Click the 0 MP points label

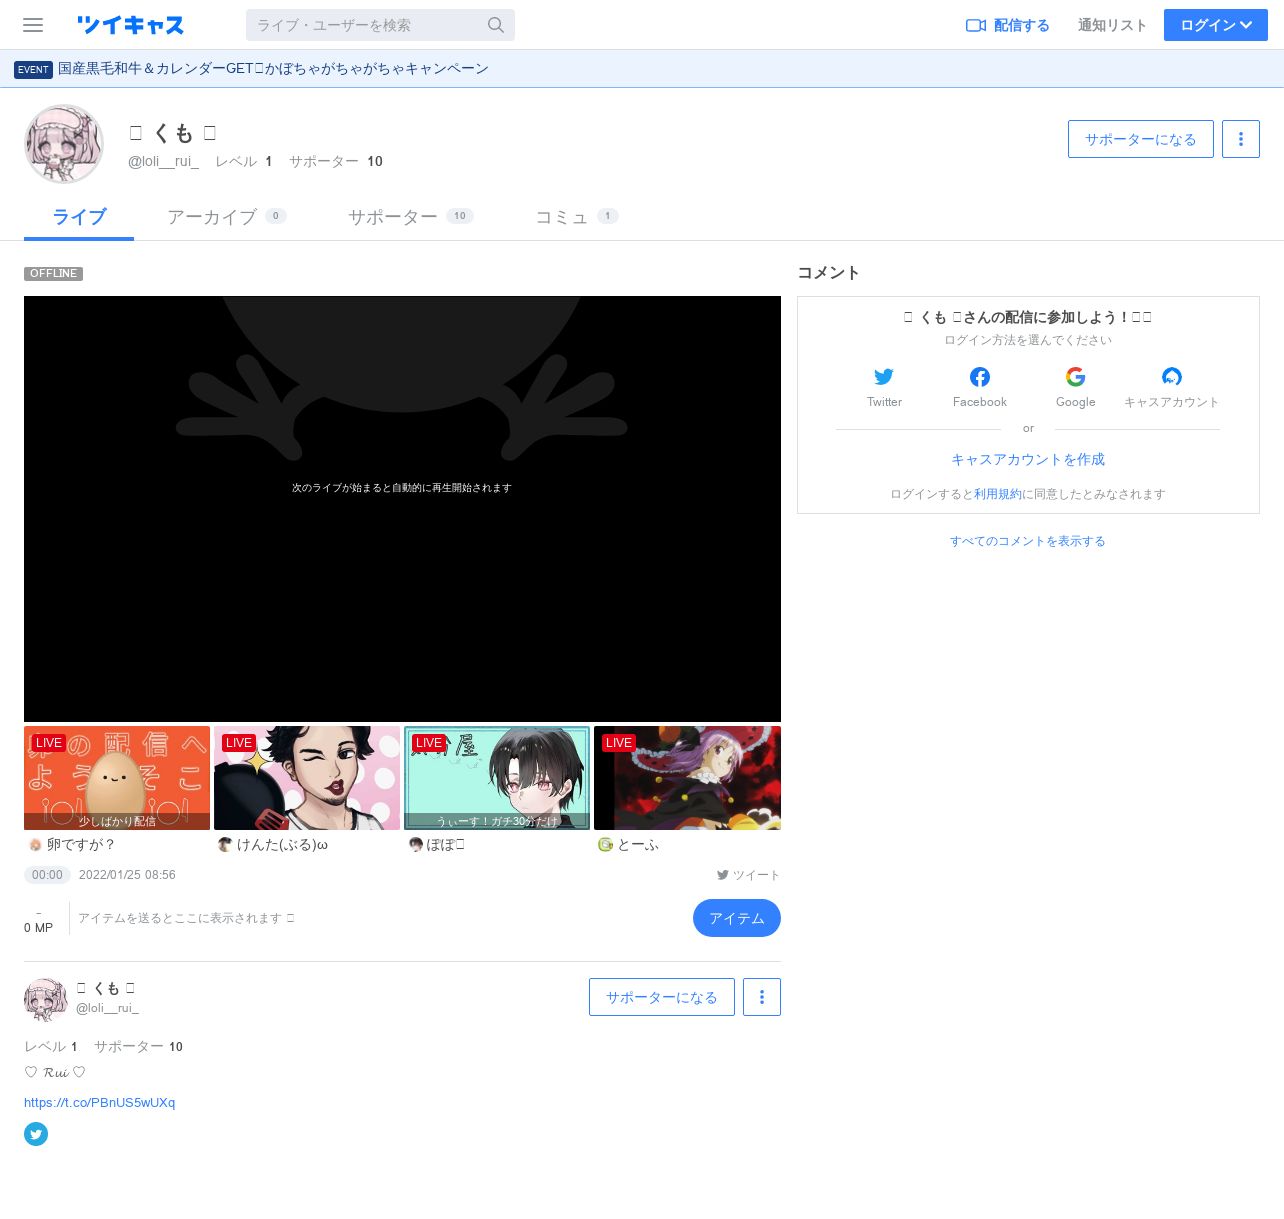pyautogui.click(x=39, y=928)
